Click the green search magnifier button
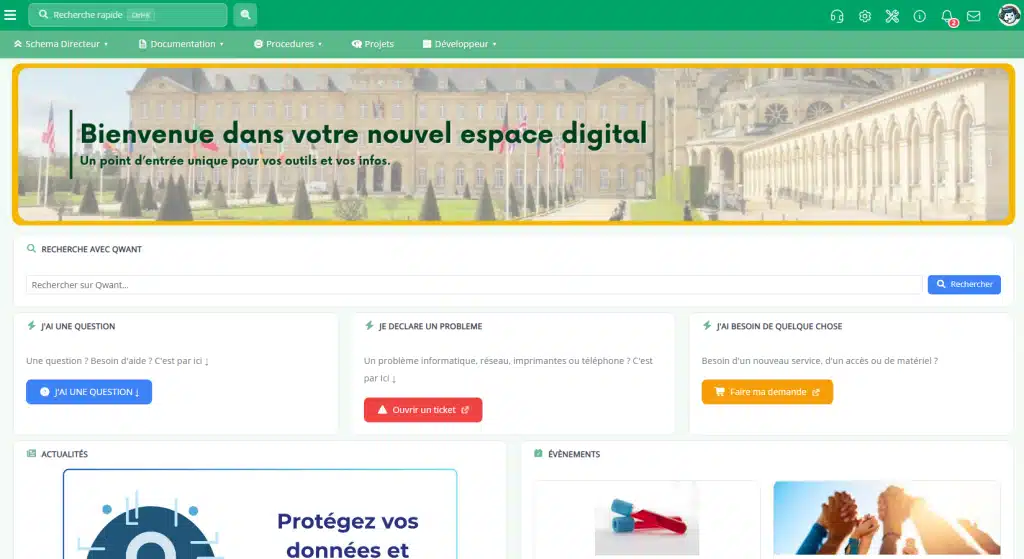The image size is (1024, 559). pyautogui.click(x=246, y=14)
